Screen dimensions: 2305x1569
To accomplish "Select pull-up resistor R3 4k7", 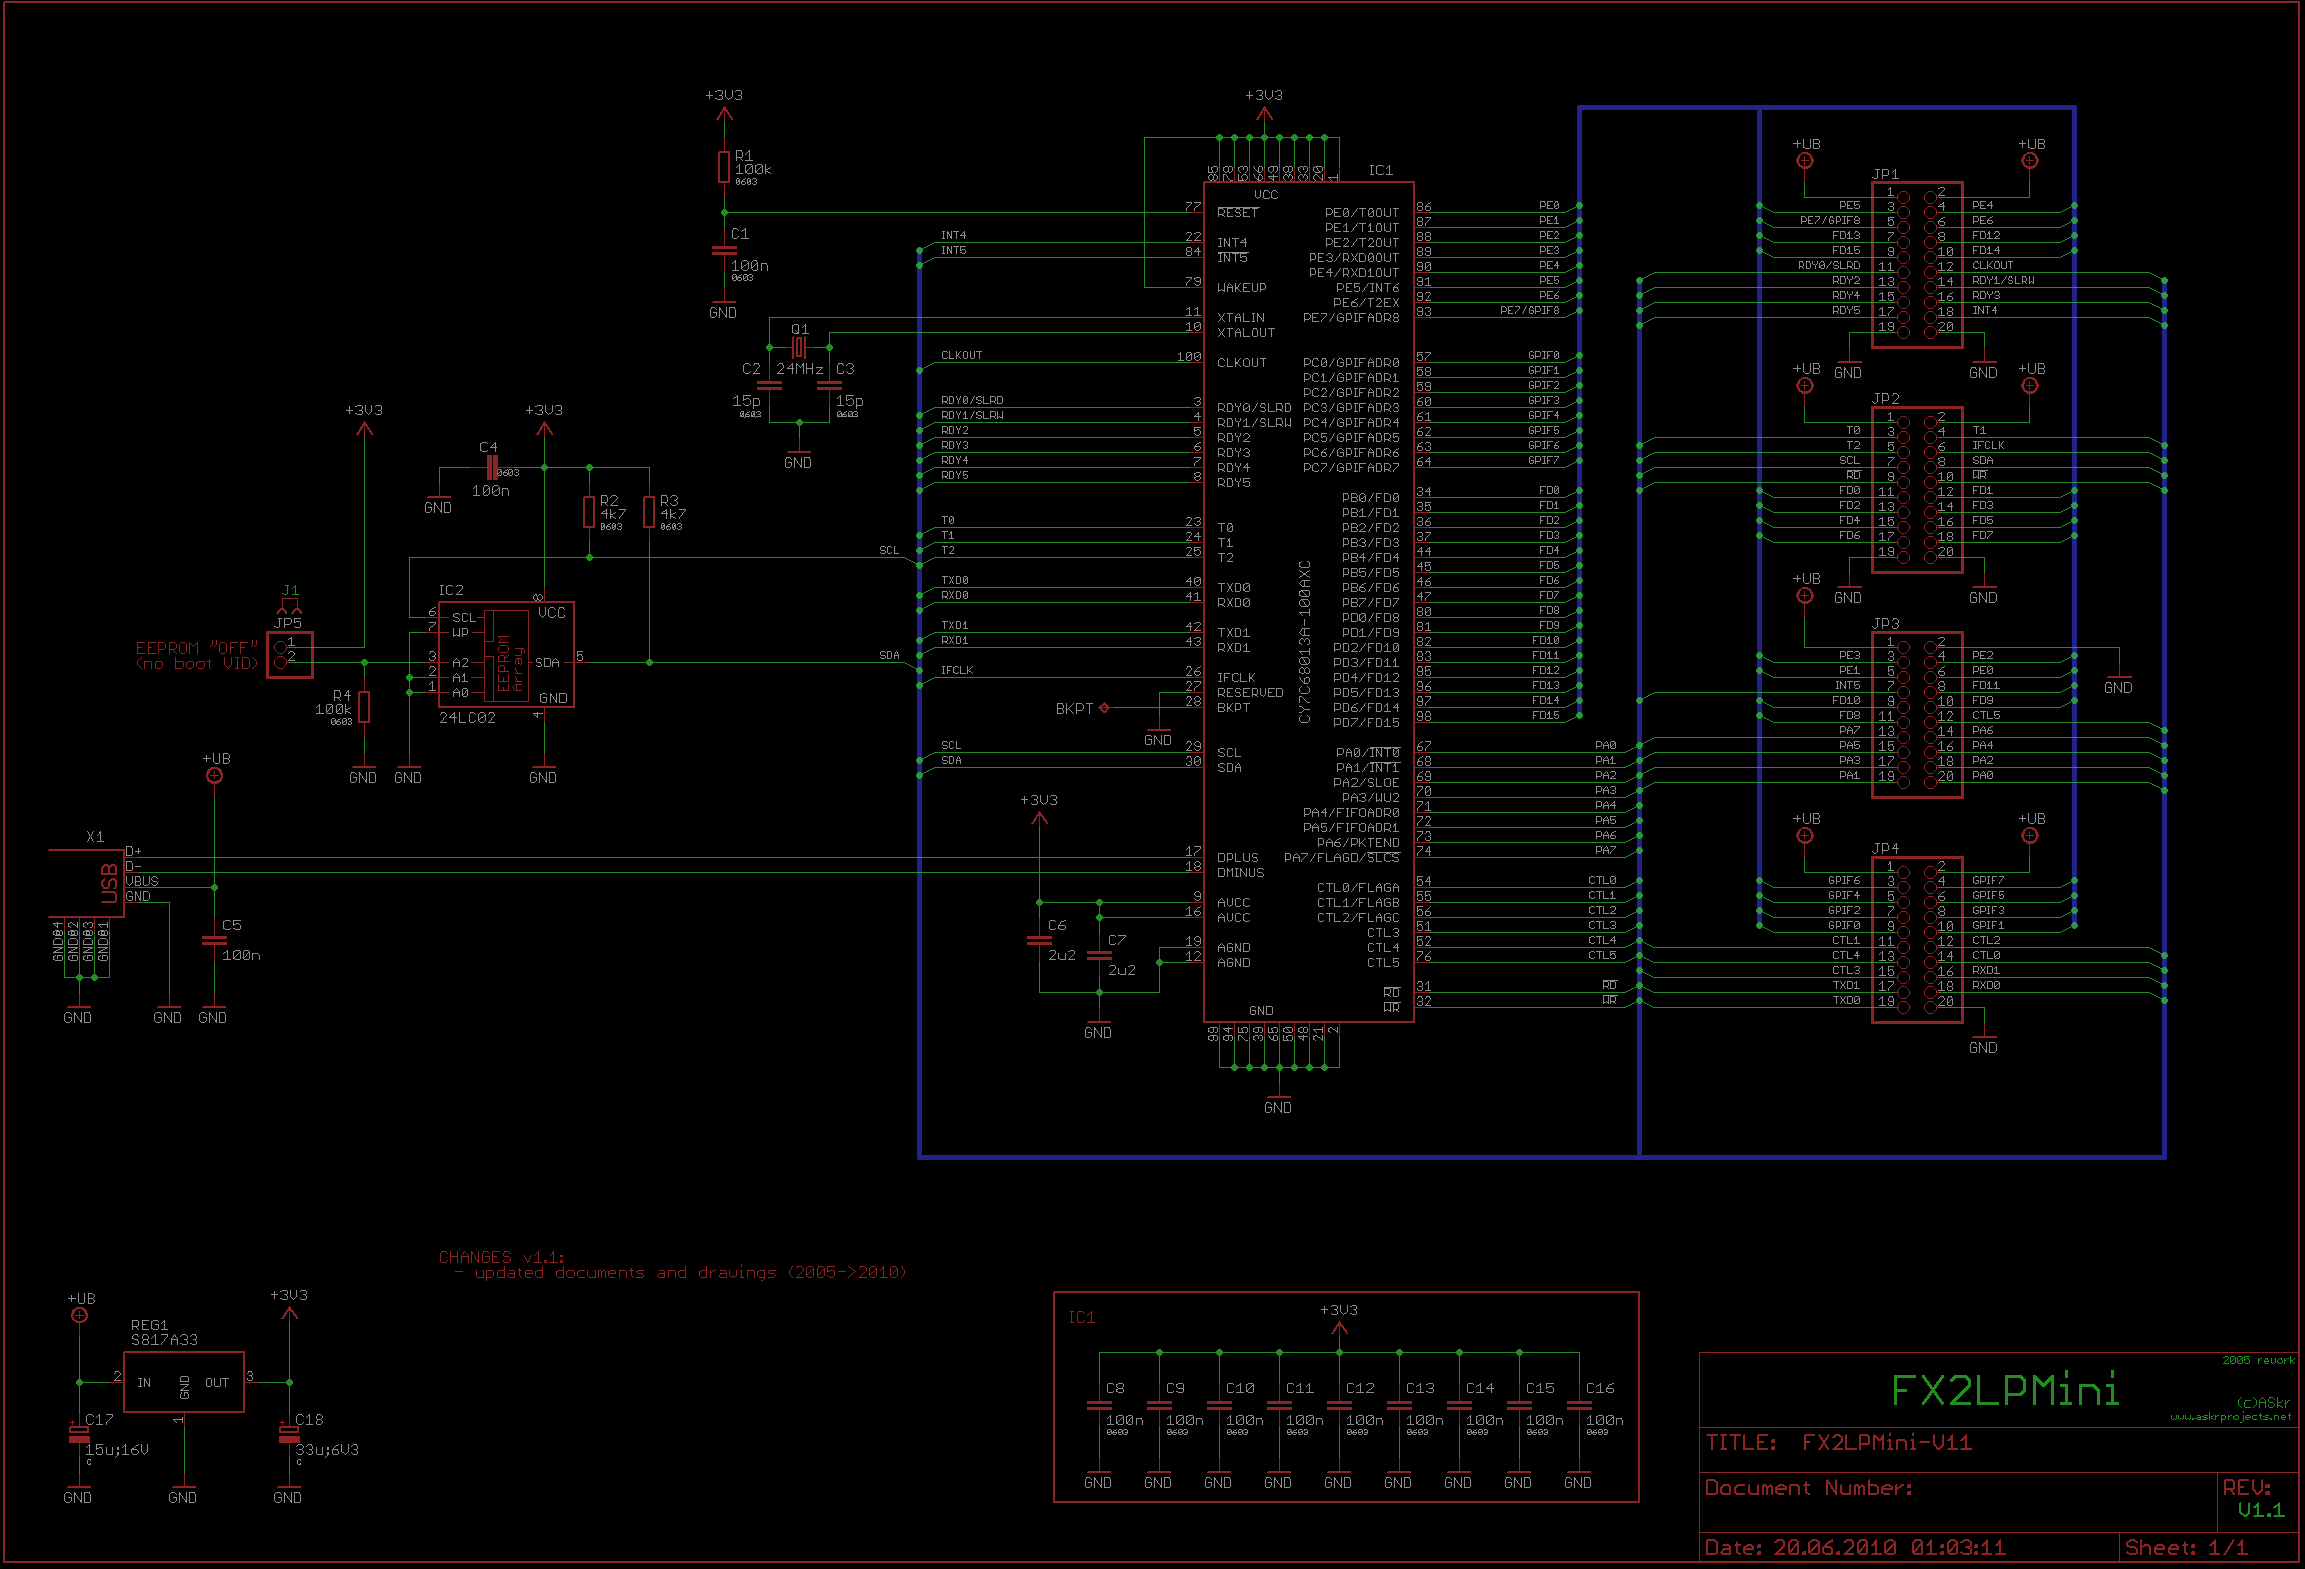I will 649,511.
